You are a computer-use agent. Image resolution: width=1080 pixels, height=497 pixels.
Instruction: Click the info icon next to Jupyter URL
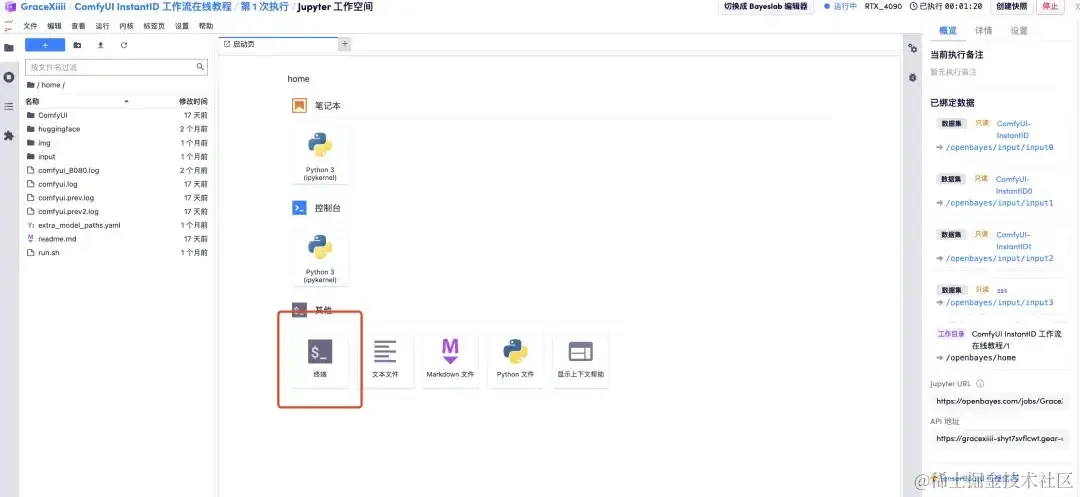[980, 383]
